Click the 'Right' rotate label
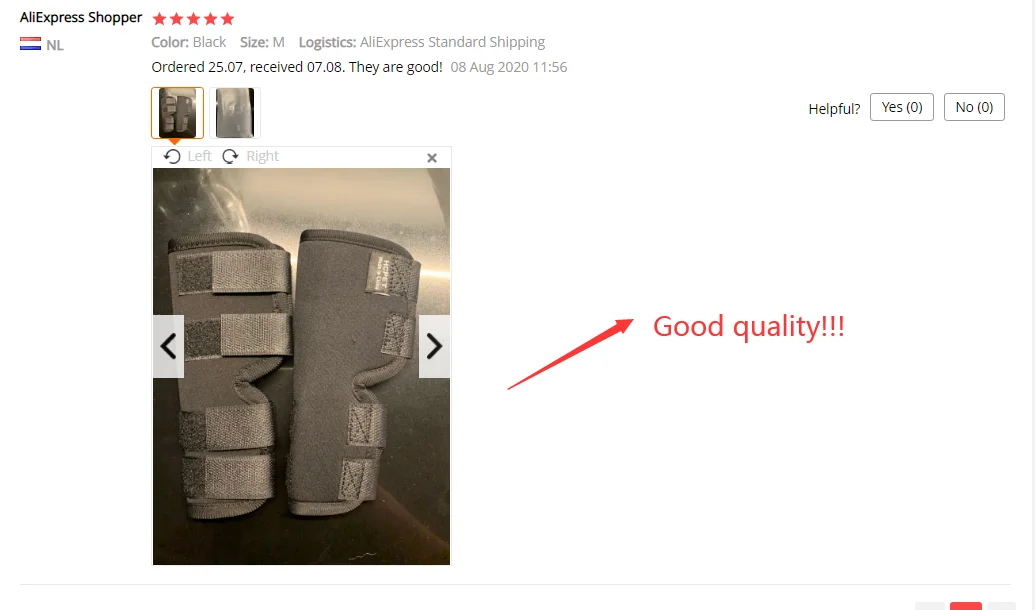Viewport: 1035px width, 610px height. click(262, 156)
